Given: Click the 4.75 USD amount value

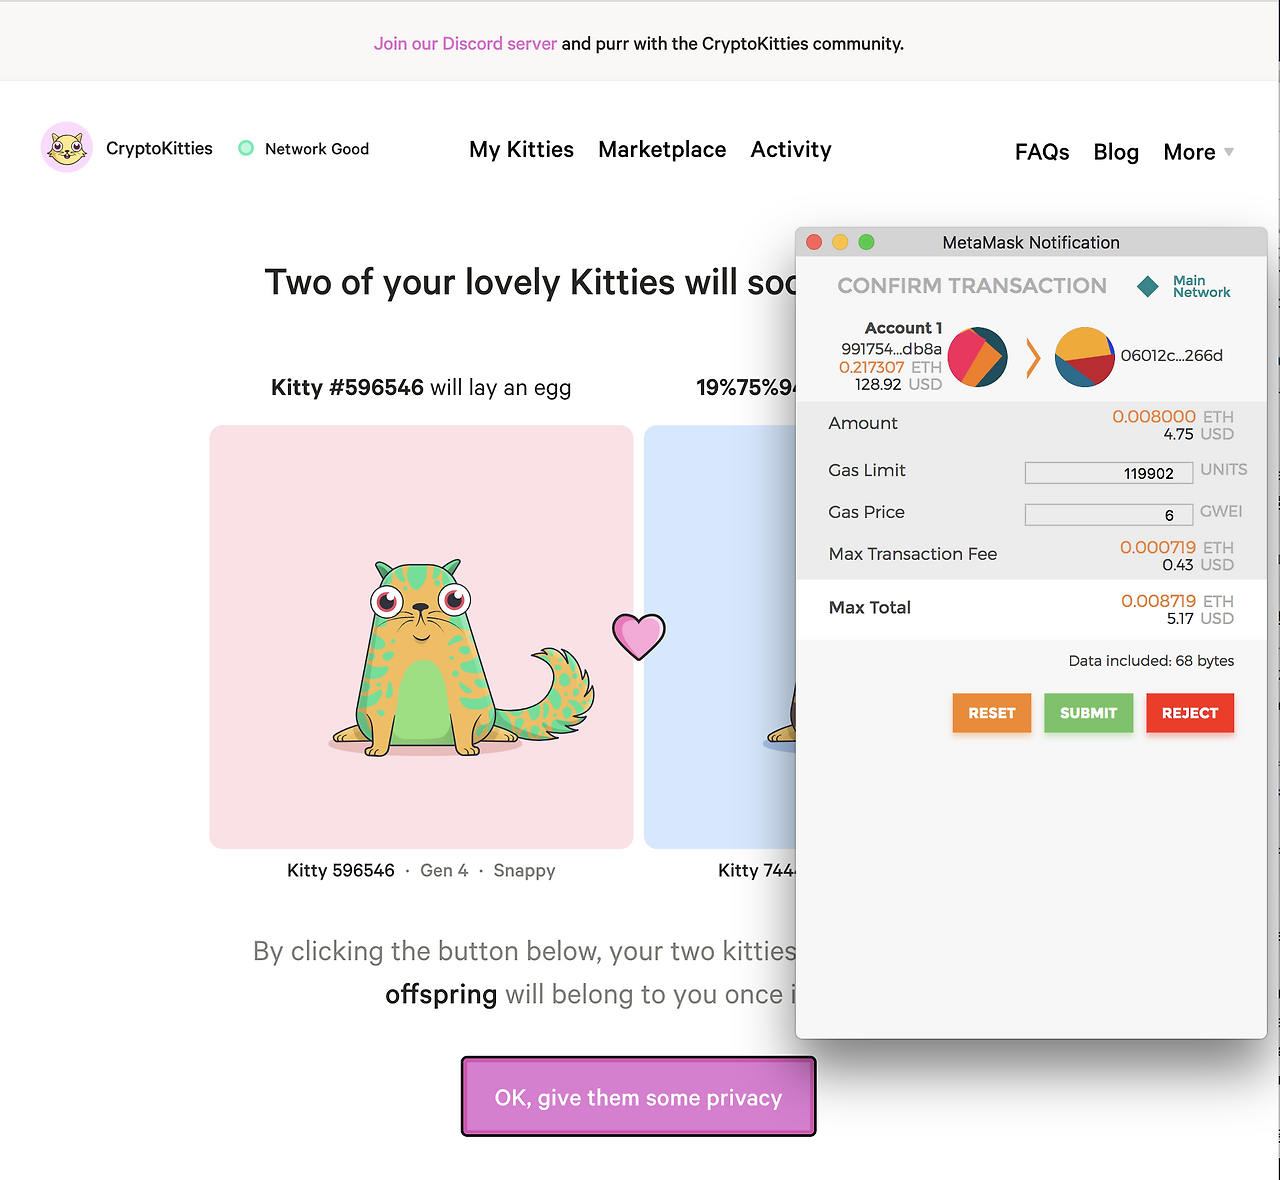Looking at the screenshot, I should tap(1198, 435).
